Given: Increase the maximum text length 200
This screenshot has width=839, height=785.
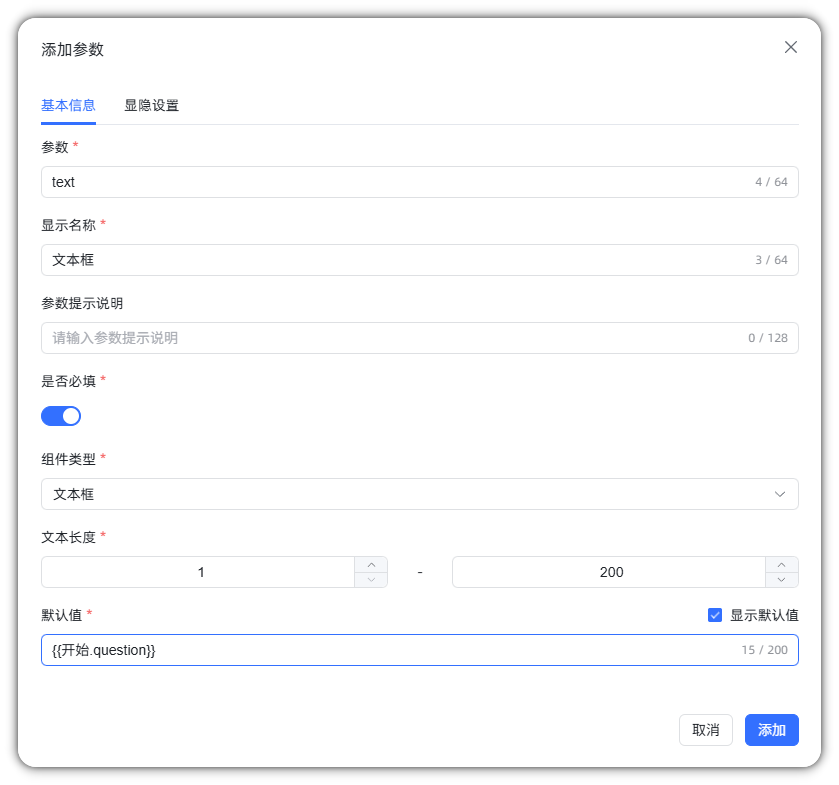Looking at the screenshot, I should (782, 565).
